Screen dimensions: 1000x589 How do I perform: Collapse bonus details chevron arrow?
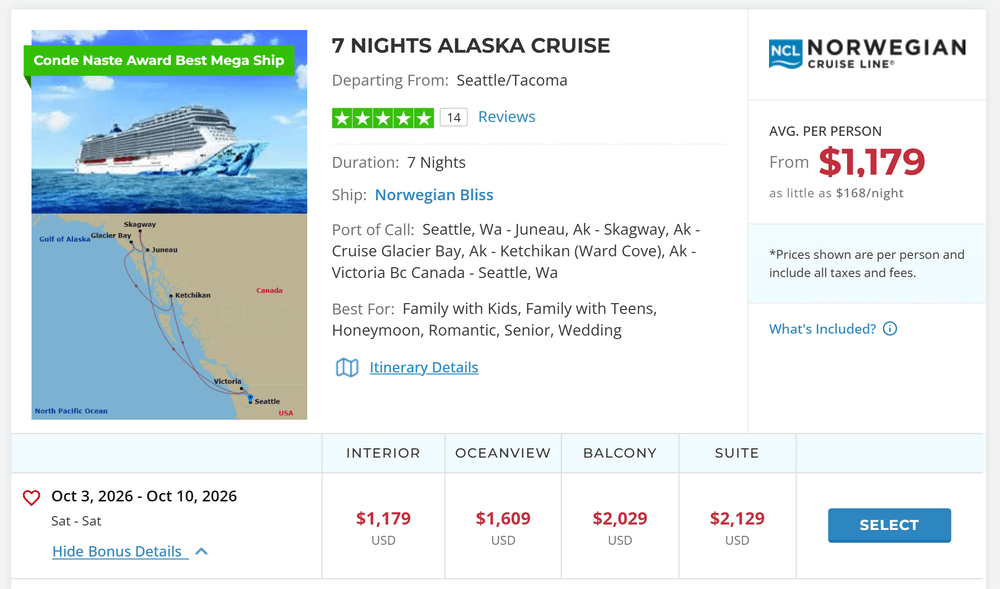point(202,551)
